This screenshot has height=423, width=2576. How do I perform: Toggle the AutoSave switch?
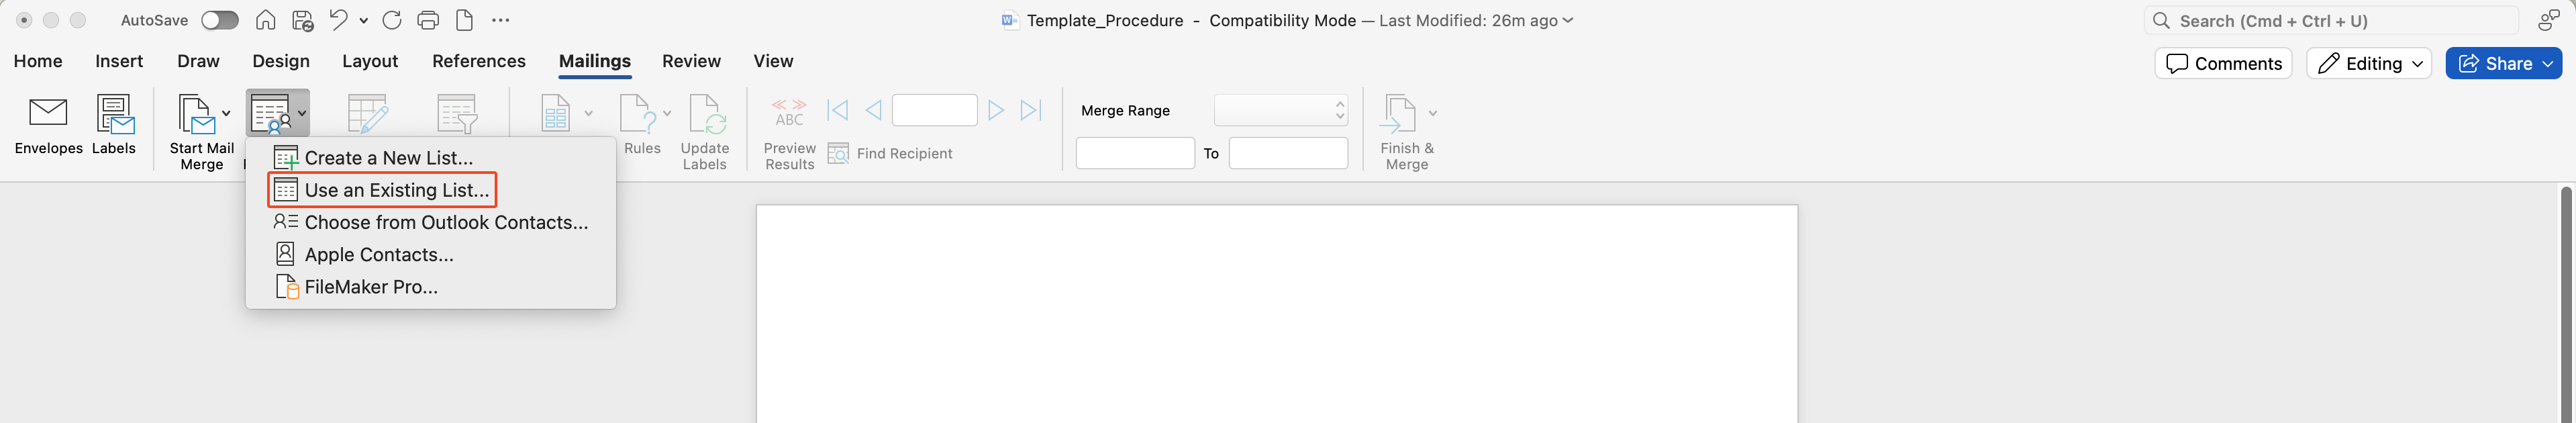pyautogui.click(x=219, y=20)
